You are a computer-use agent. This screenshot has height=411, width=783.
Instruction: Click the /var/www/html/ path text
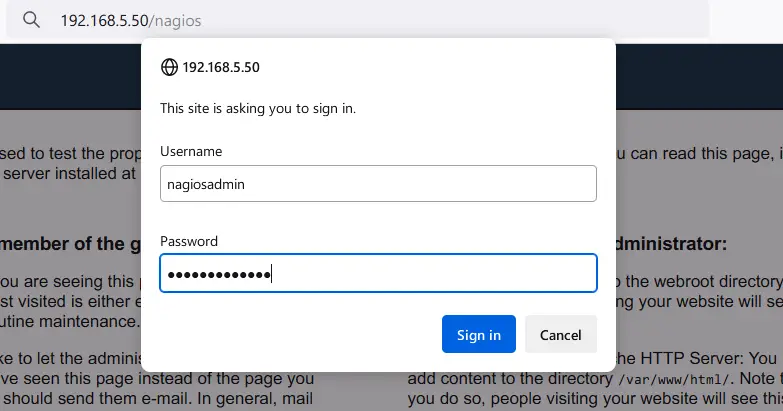[x=674, y=380]
